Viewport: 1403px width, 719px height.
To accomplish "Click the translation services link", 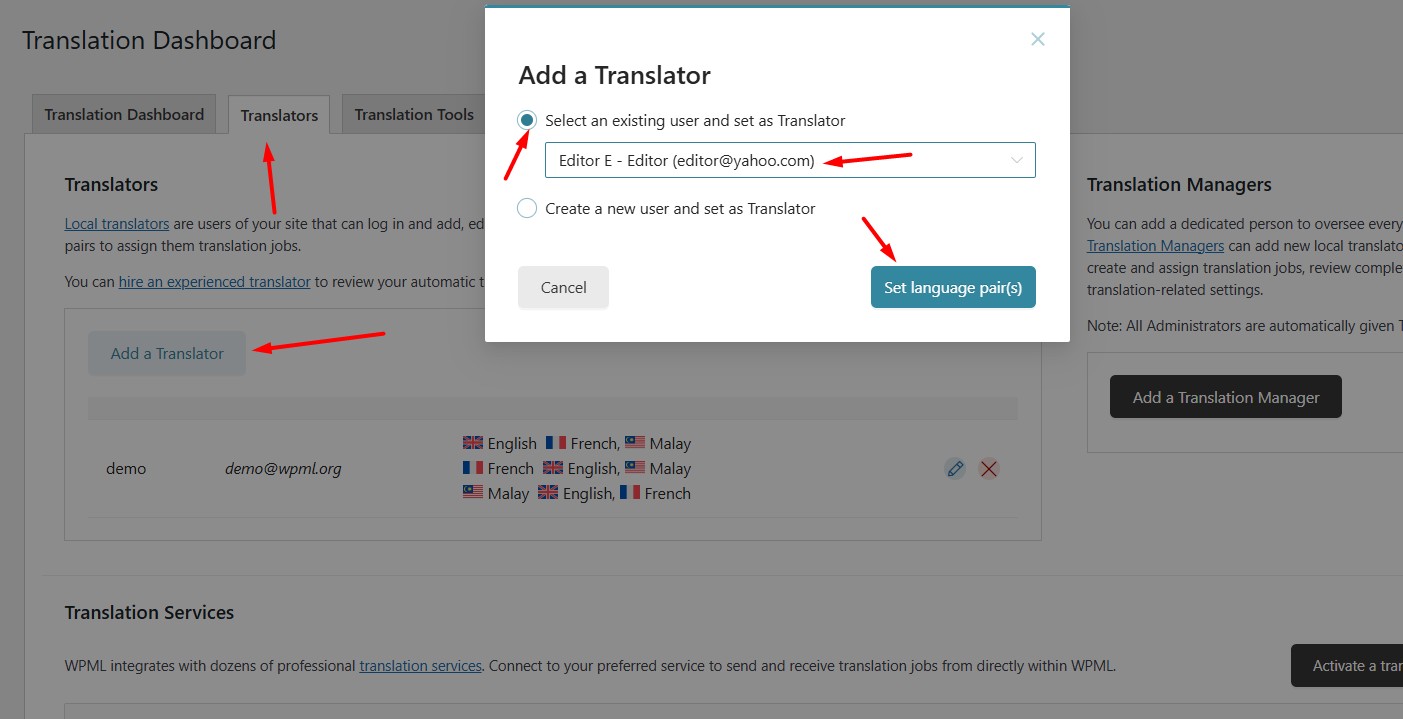I will click(420, 665).
